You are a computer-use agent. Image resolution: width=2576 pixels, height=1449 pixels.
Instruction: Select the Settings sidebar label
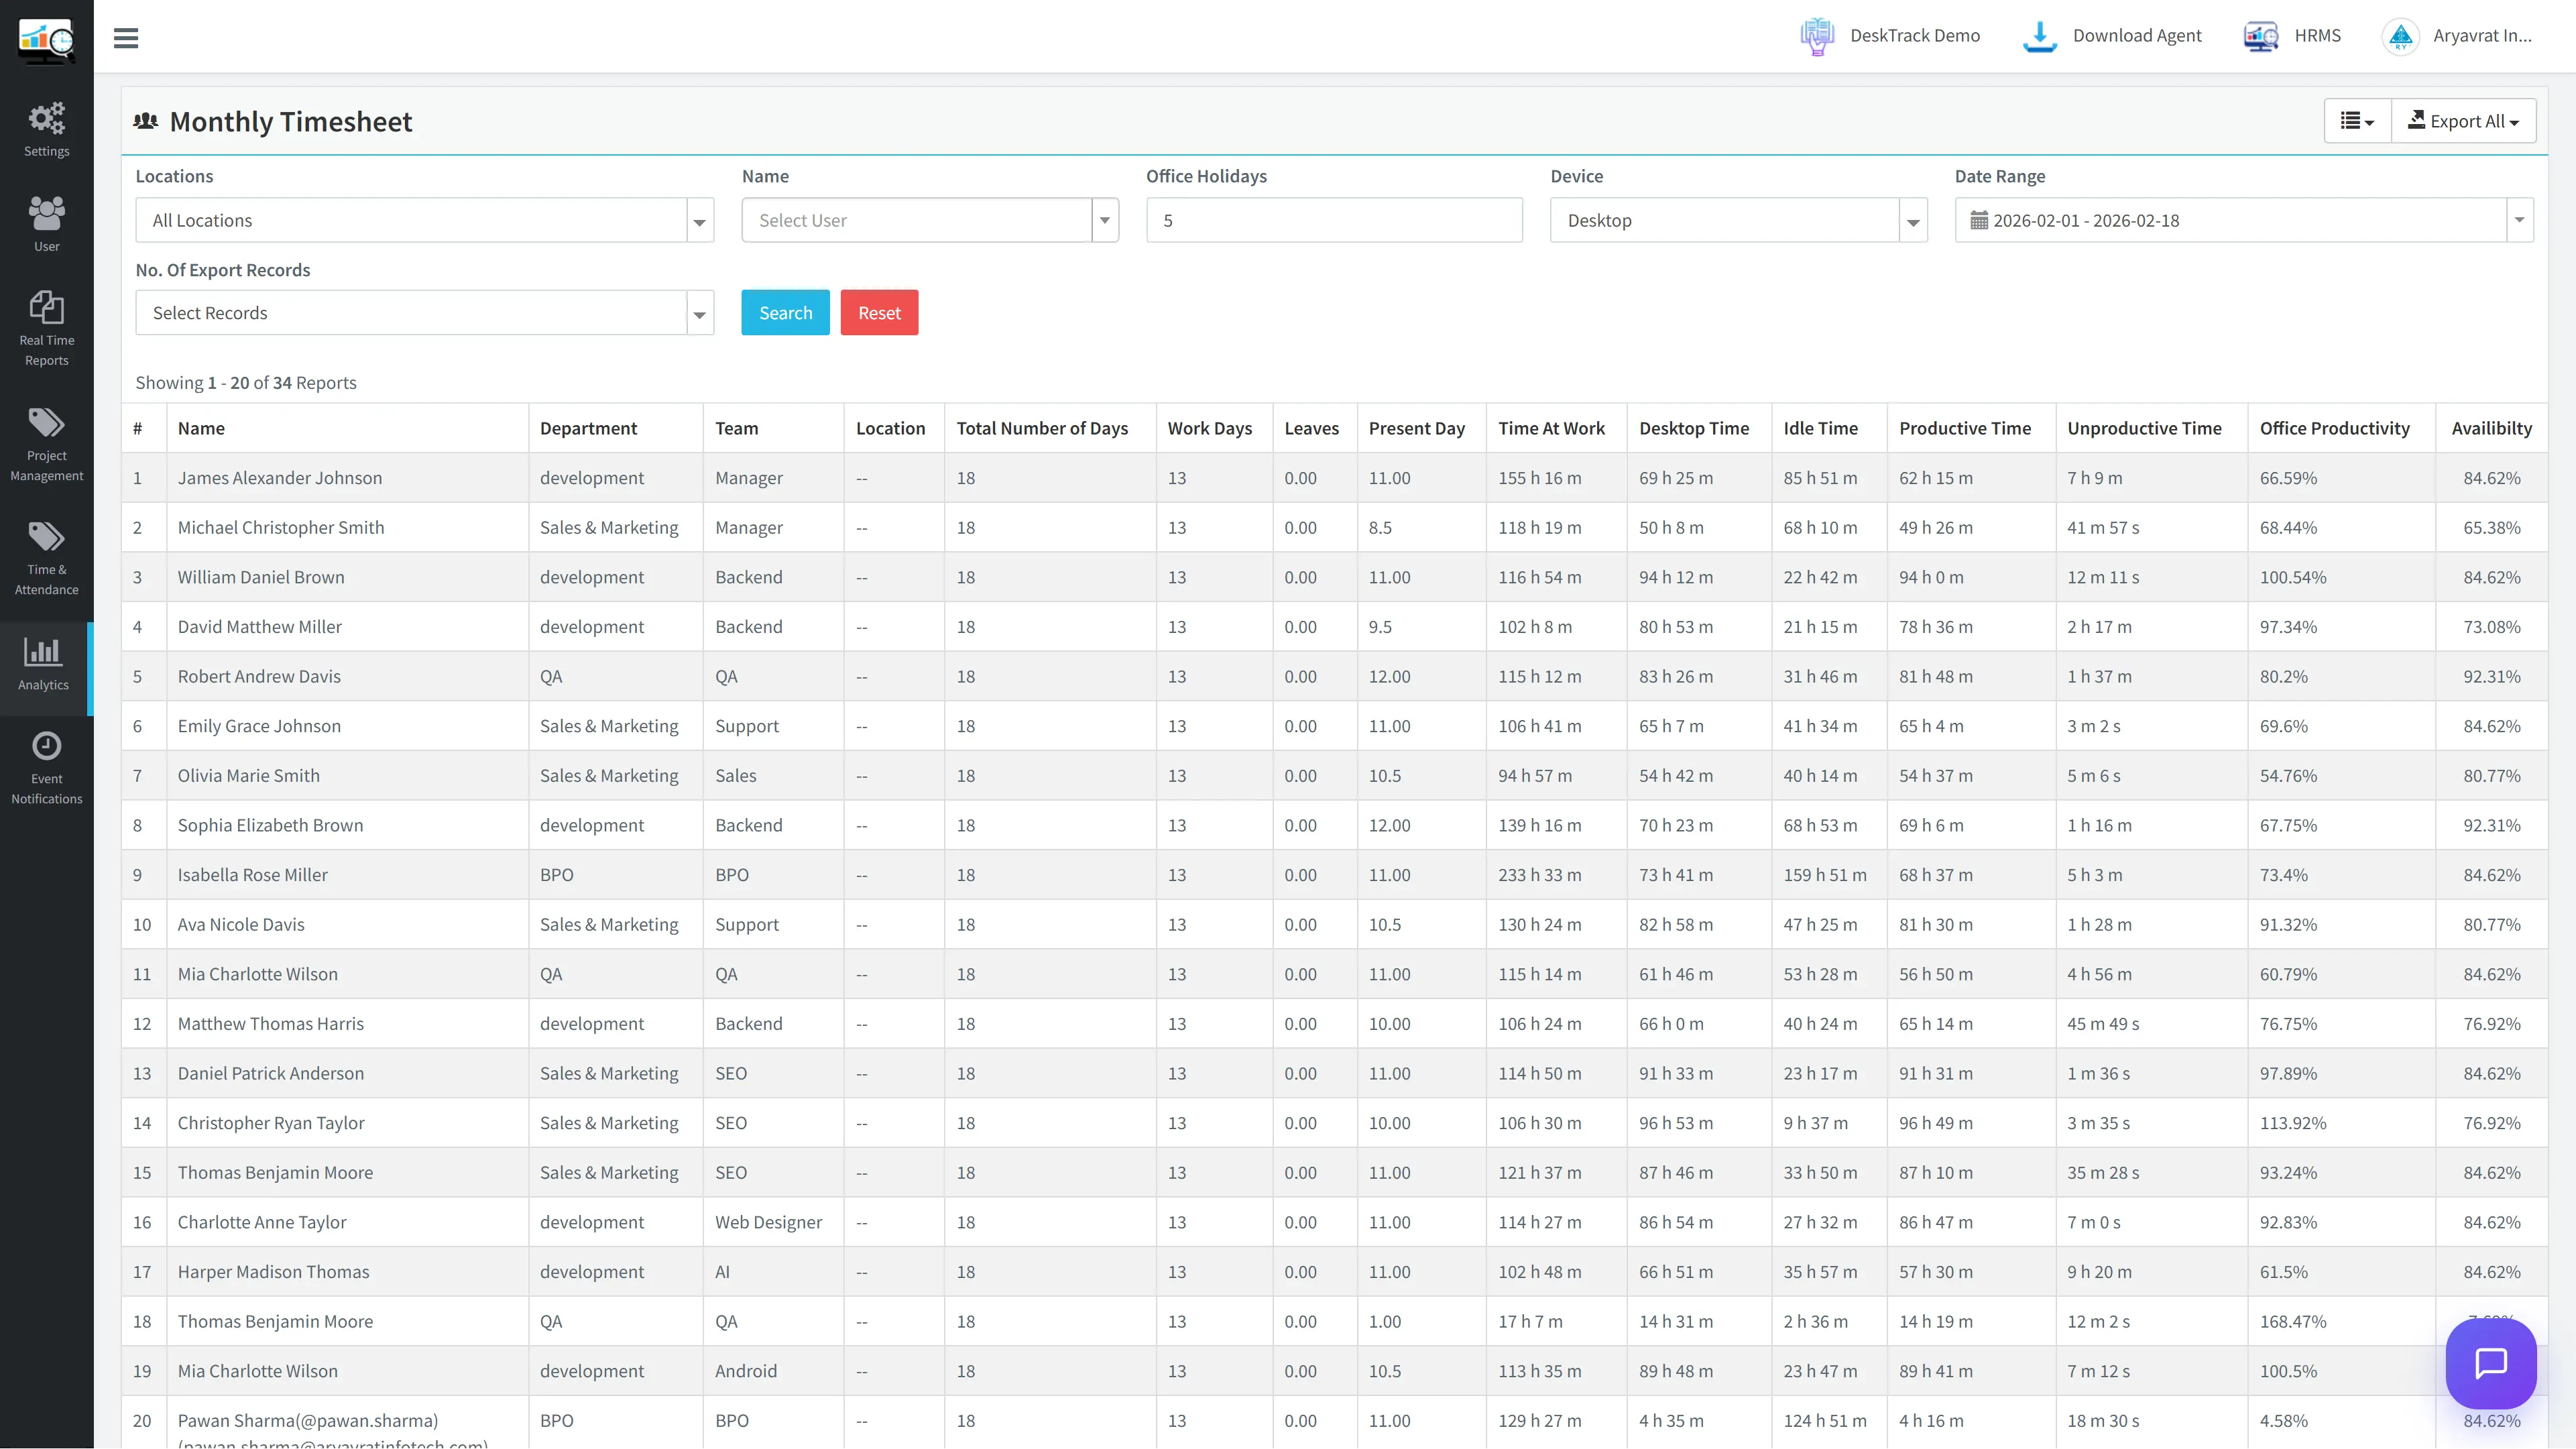coord(46,151)
